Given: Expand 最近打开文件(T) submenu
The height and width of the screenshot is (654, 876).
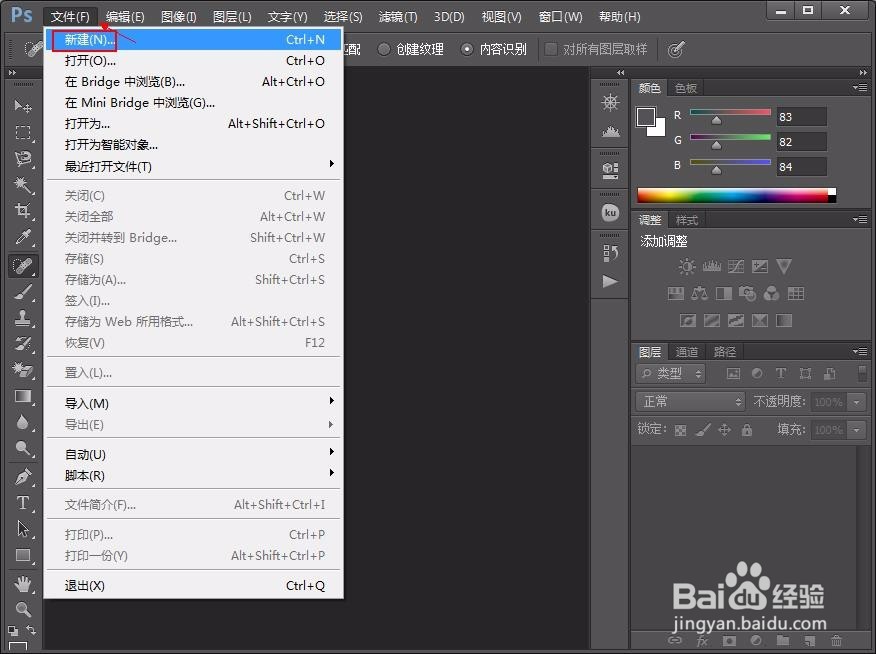Looking at the screenshot, I should [x=193, y=166].
